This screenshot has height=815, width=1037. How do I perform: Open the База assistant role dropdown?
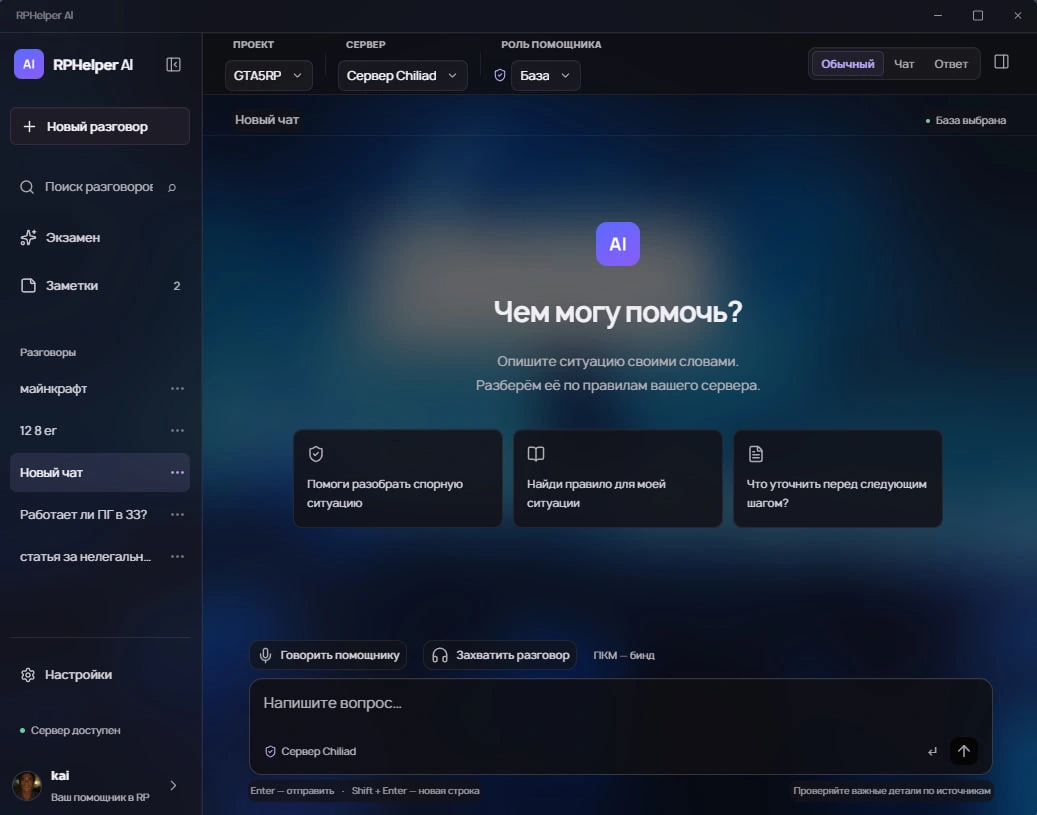click(x=546, y=75)
